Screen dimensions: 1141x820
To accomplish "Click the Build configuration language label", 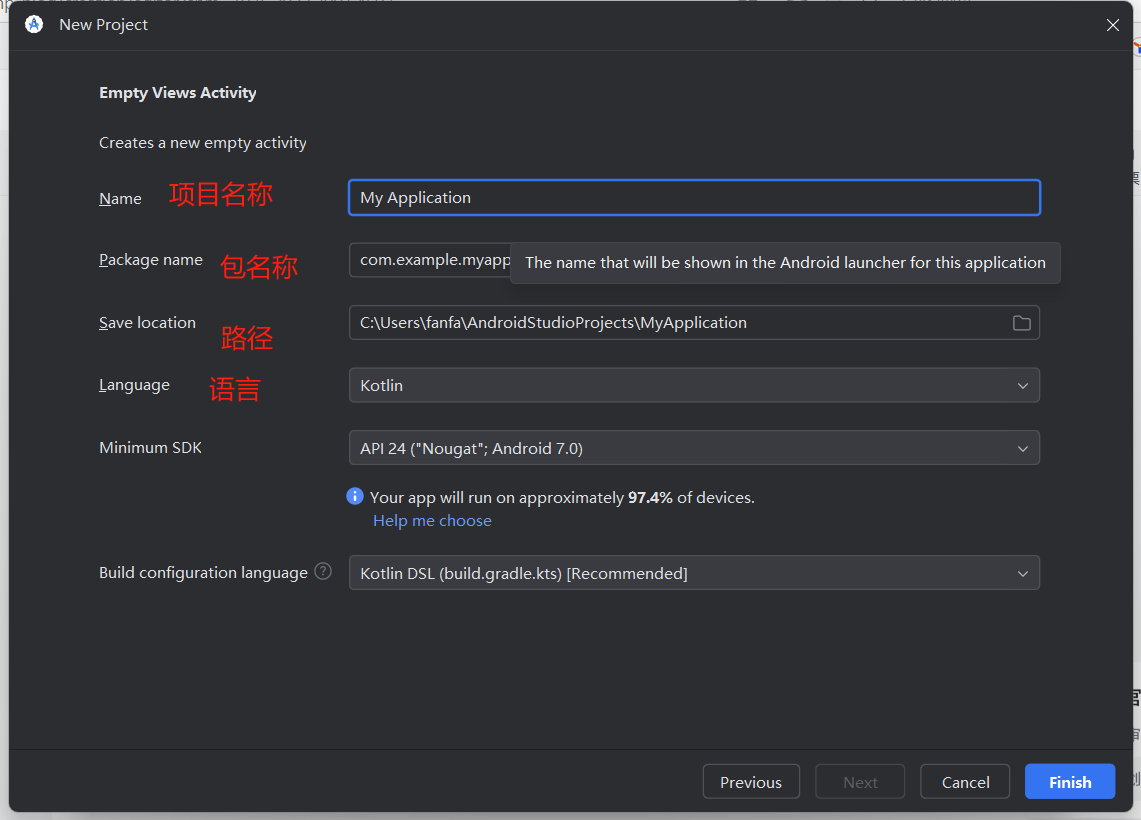I will [203, 573].
